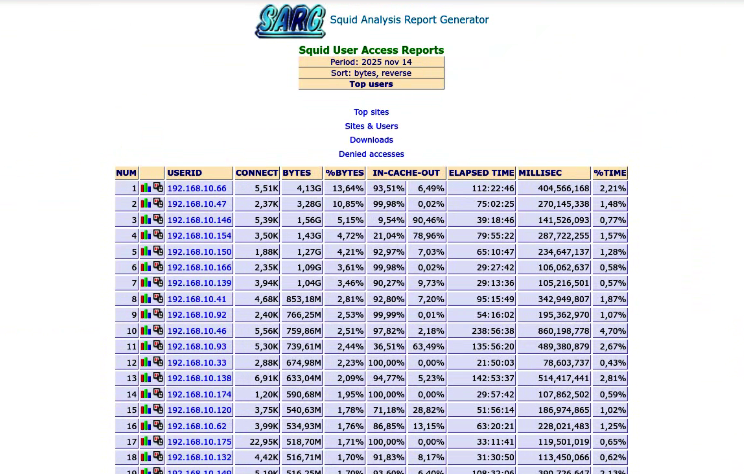Open user report for 192.168.10.150
This screenshot has width=744, height=474.
pos(199,252)
